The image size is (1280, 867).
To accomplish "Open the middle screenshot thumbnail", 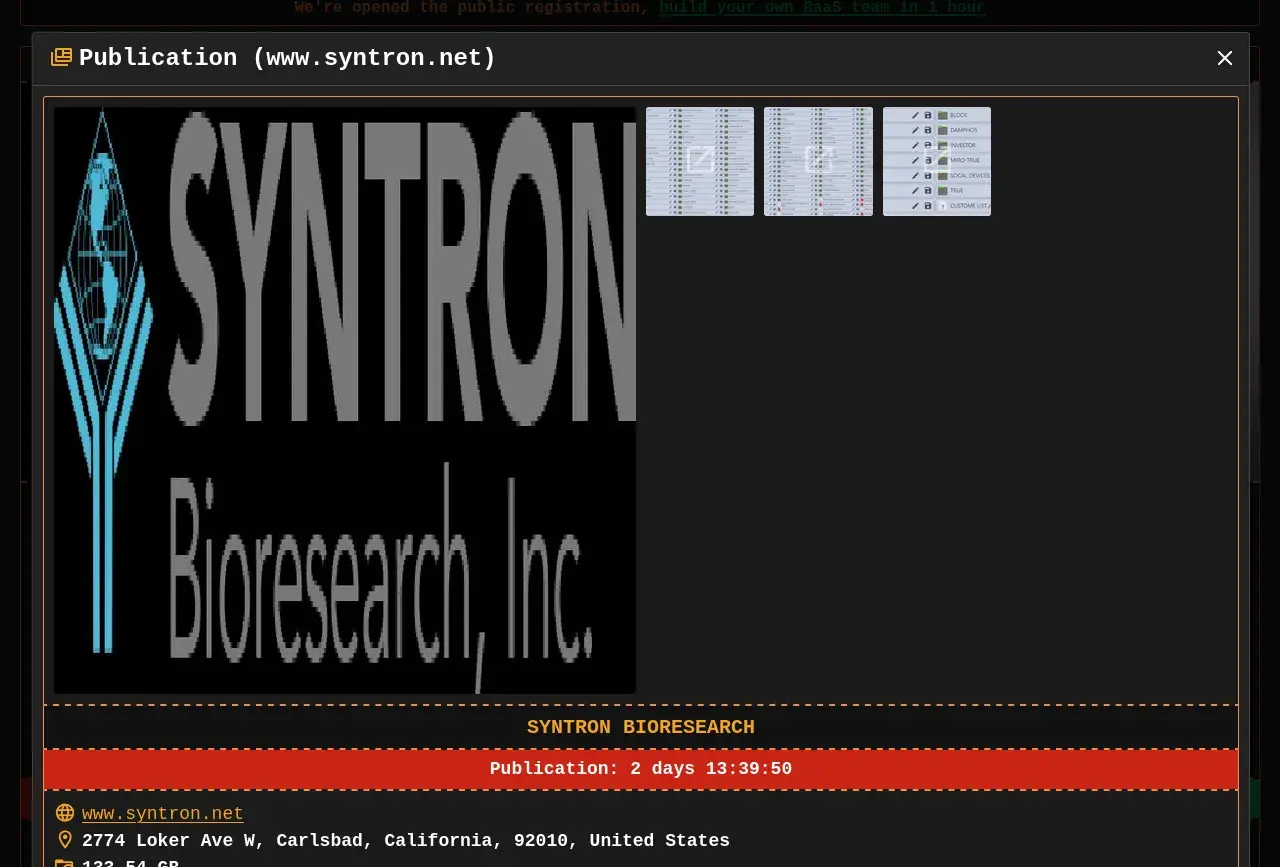I will [818, 161].
